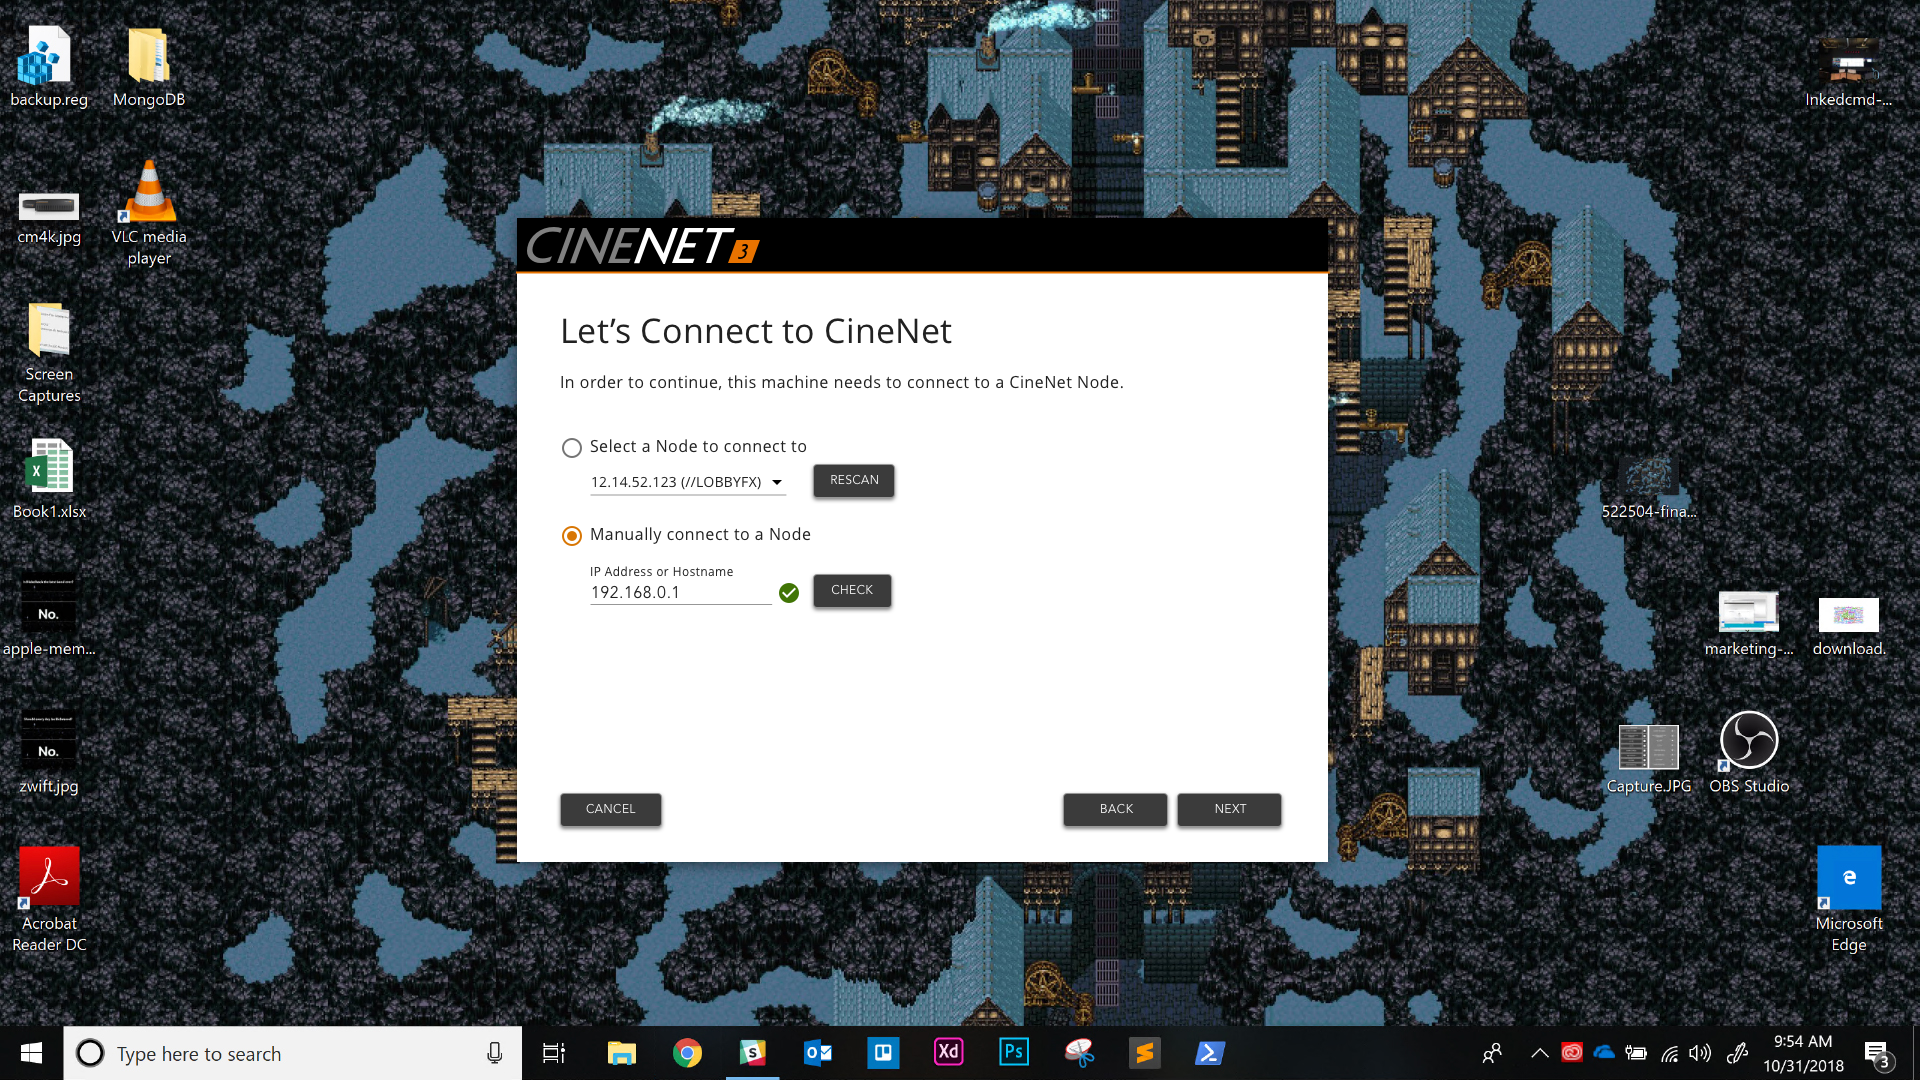1920x1080 pixels.
Task: Focus the IP Address or Hostname field
Action: (x=681, y=592)
